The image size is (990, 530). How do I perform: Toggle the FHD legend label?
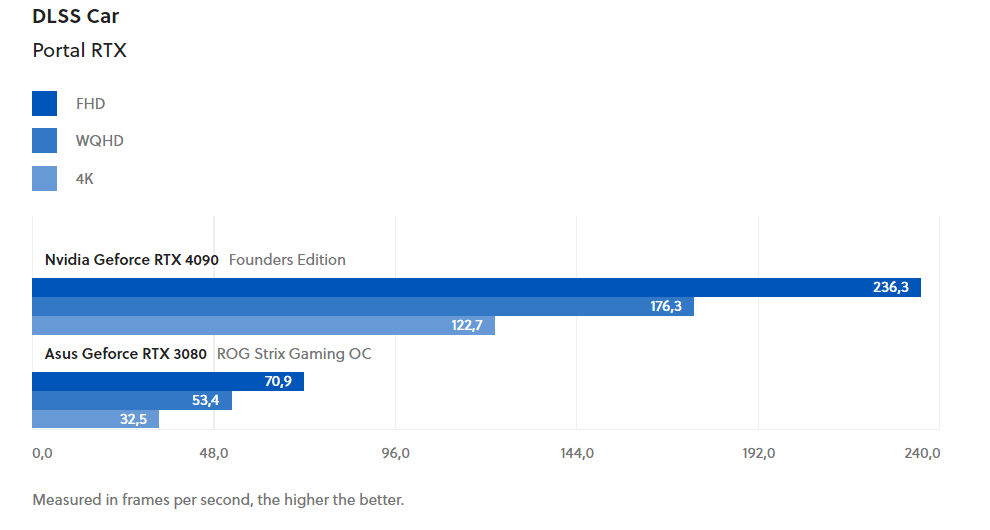90,104
